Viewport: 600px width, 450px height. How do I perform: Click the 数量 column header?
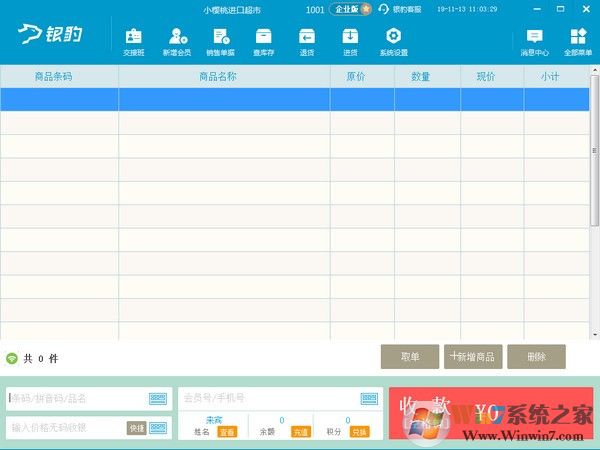pyautogui.click(x=427, y=77)
